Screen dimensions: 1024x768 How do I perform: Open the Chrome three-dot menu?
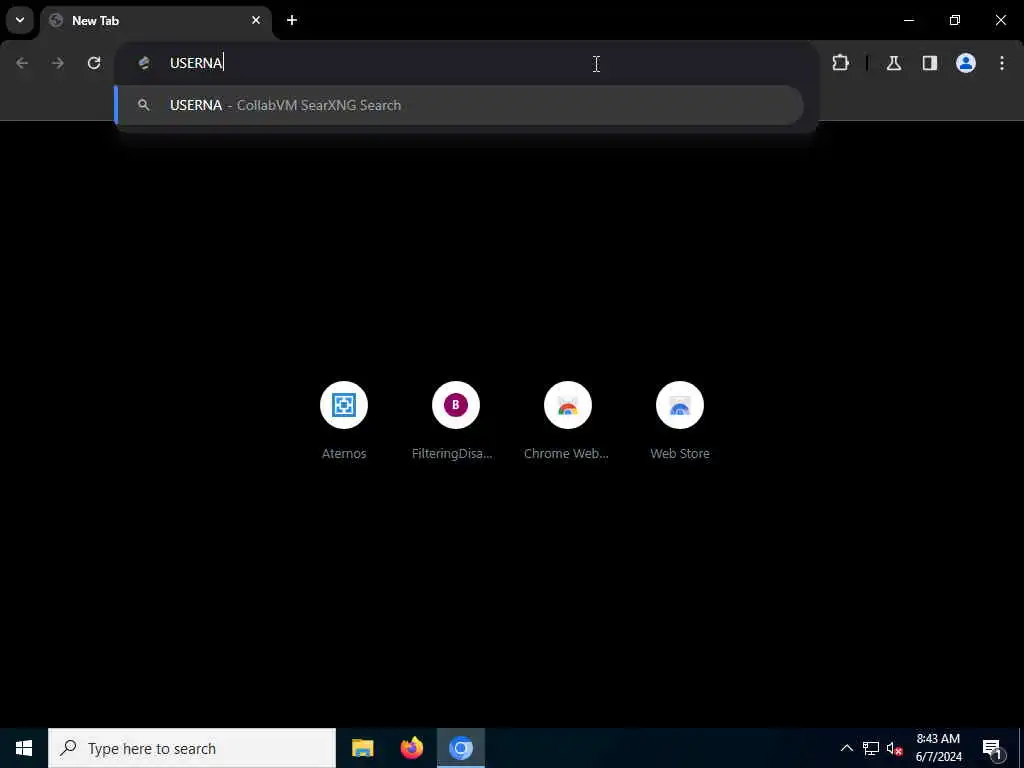point(1002,63)
